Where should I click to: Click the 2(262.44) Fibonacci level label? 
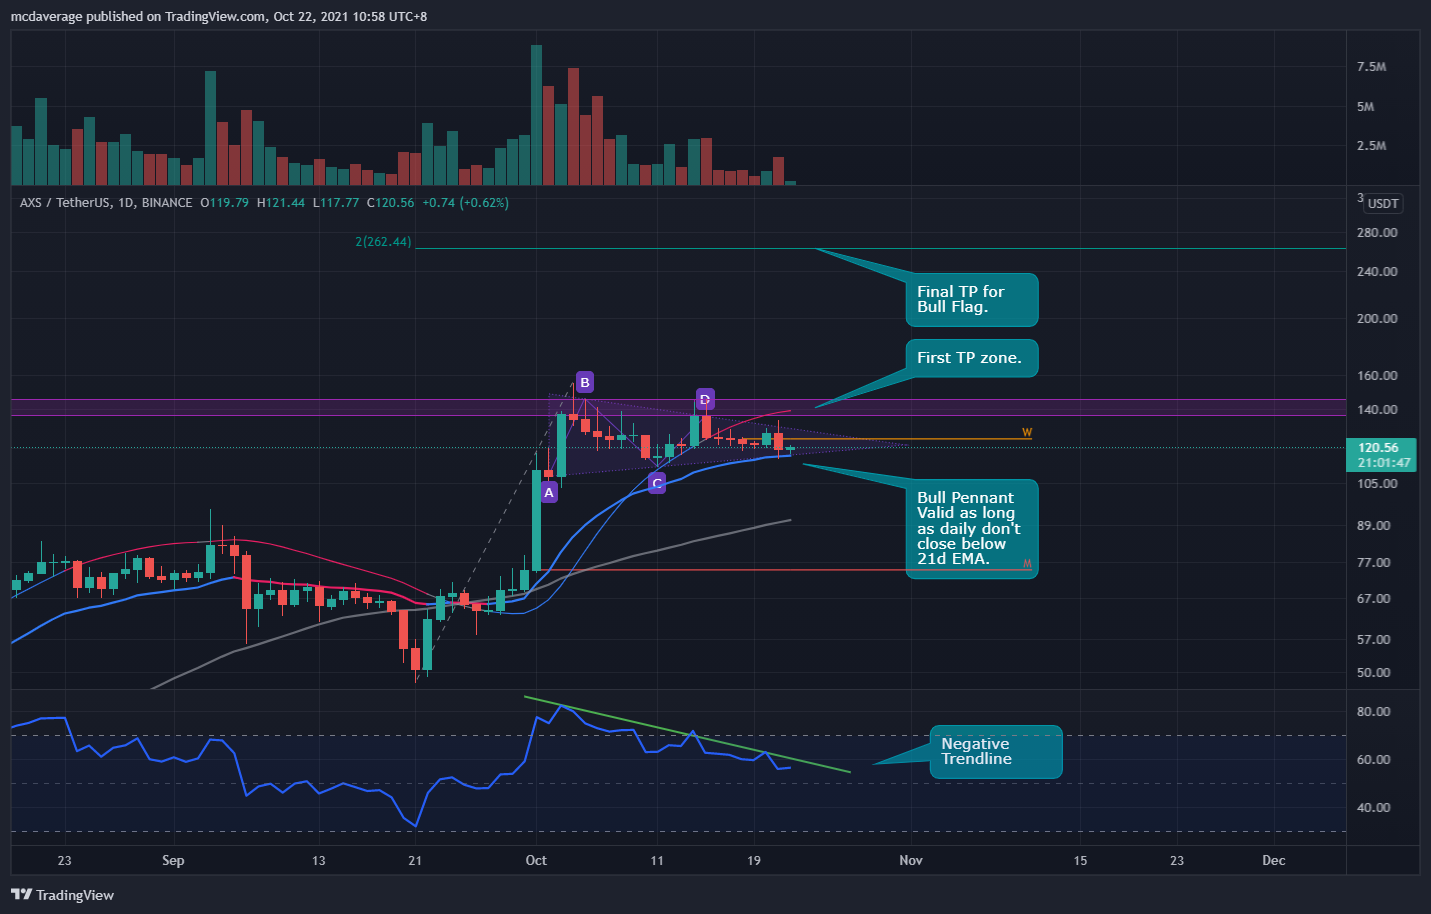click(383, 242)
